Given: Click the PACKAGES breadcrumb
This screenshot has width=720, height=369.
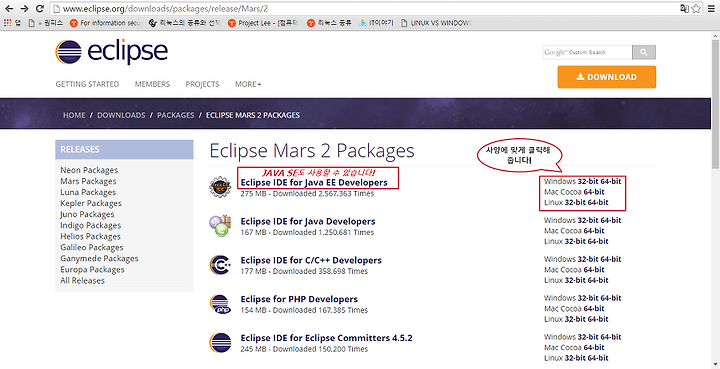Looking at the screenshot, I should 176,115.
